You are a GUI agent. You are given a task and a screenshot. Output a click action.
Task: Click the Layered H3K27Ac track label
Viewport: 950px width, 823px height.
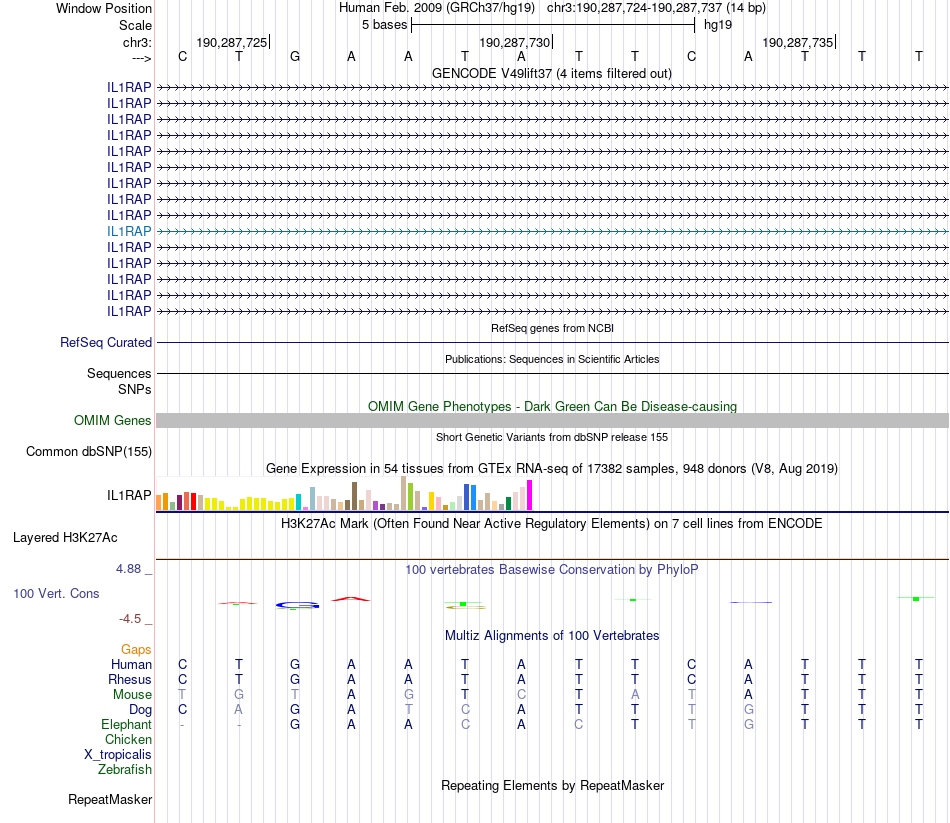click(x=65, y=538)
